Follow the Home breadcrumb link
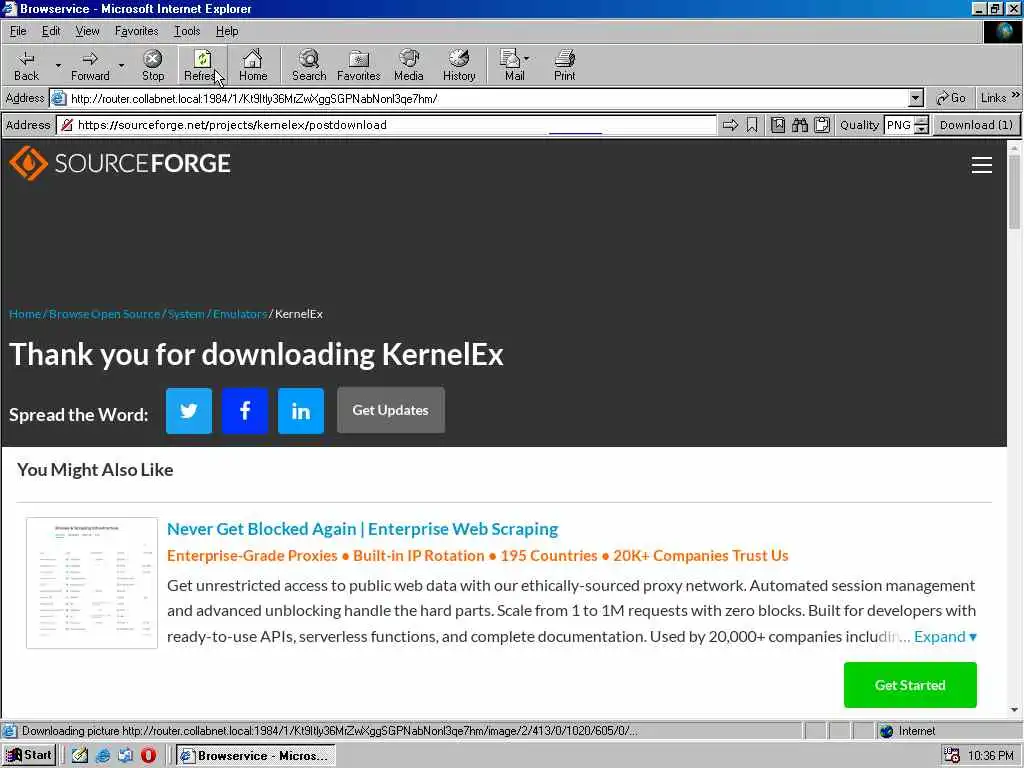The width and height of the screenshot is (1024, 768). pyautogui.click(x=25, y=314)
